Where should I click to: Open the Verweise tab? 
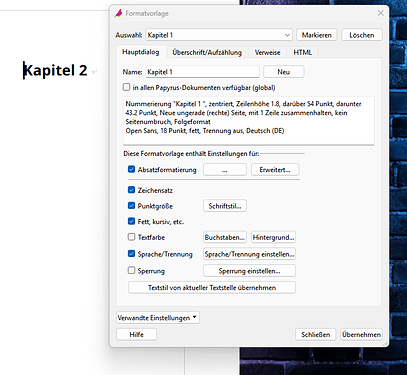pyautogui.click(x=267, y=52)
